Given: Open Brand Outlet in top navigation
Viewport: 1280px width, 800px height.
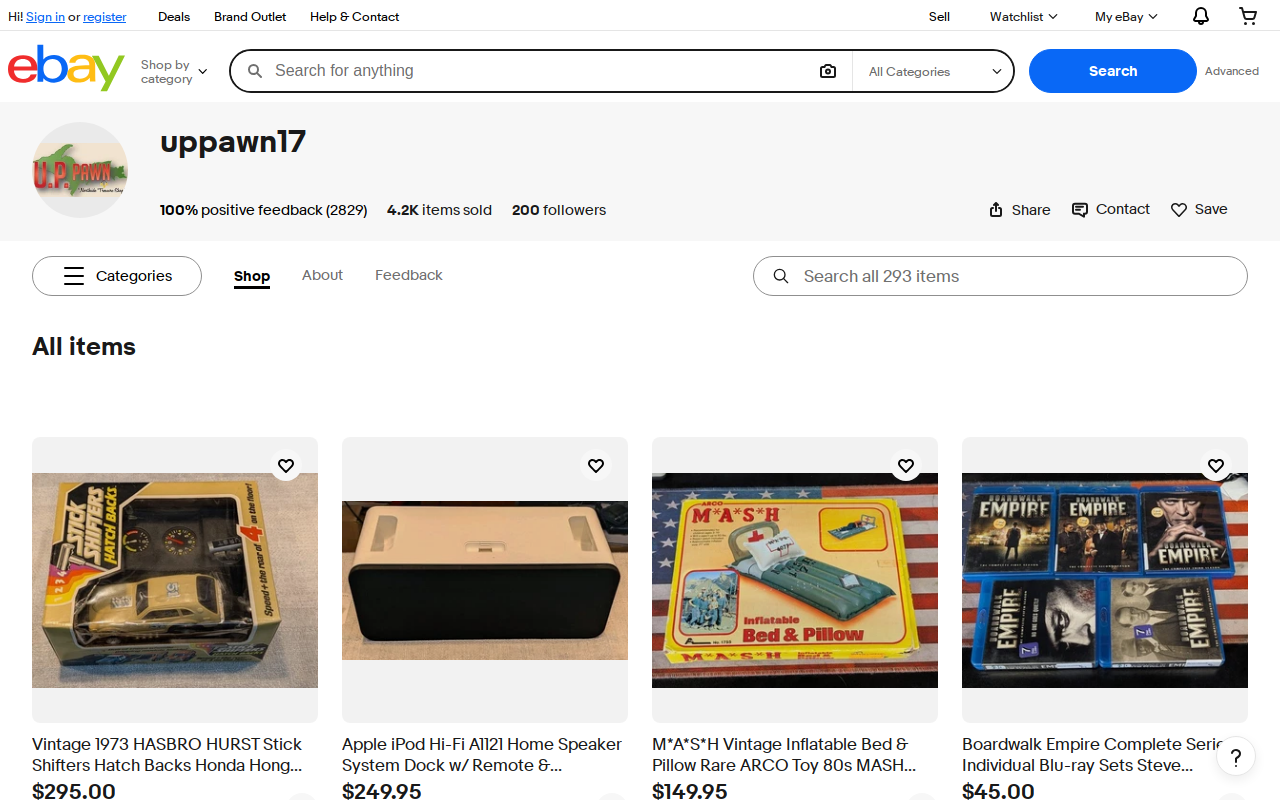Looking at the screenshot, I should coord(250,16).
